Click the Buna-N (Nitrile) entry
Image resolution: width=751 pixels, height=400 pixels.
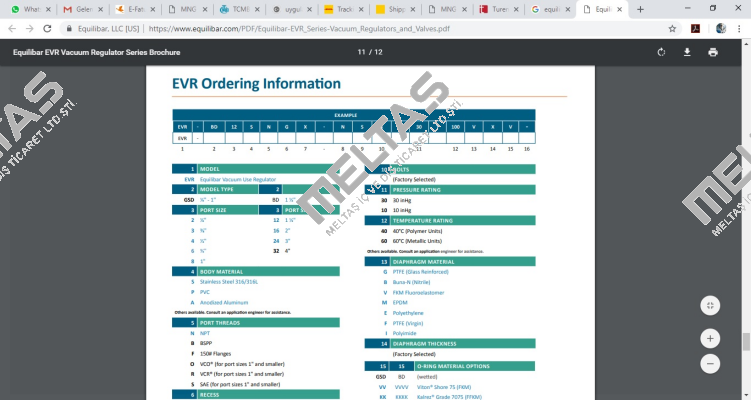coord(411,282)
